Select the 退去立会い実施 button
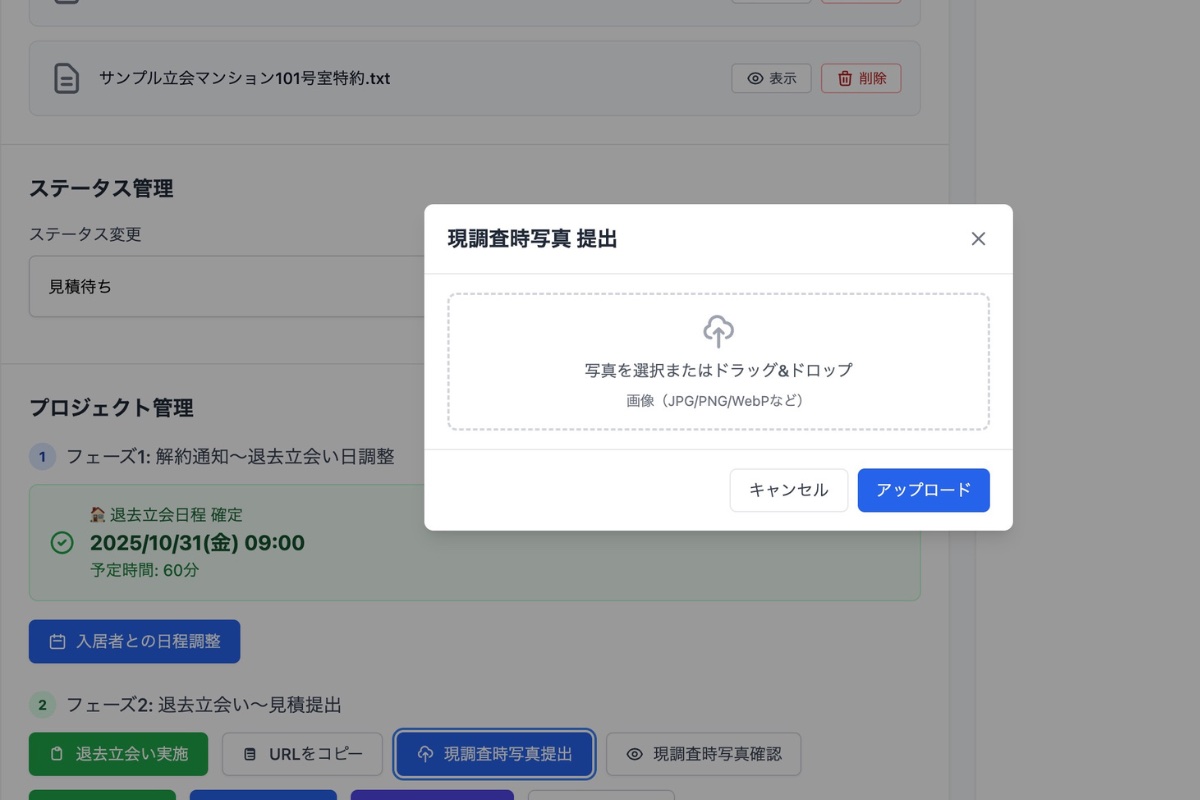Screen dimensions: 1200x800 118,754
